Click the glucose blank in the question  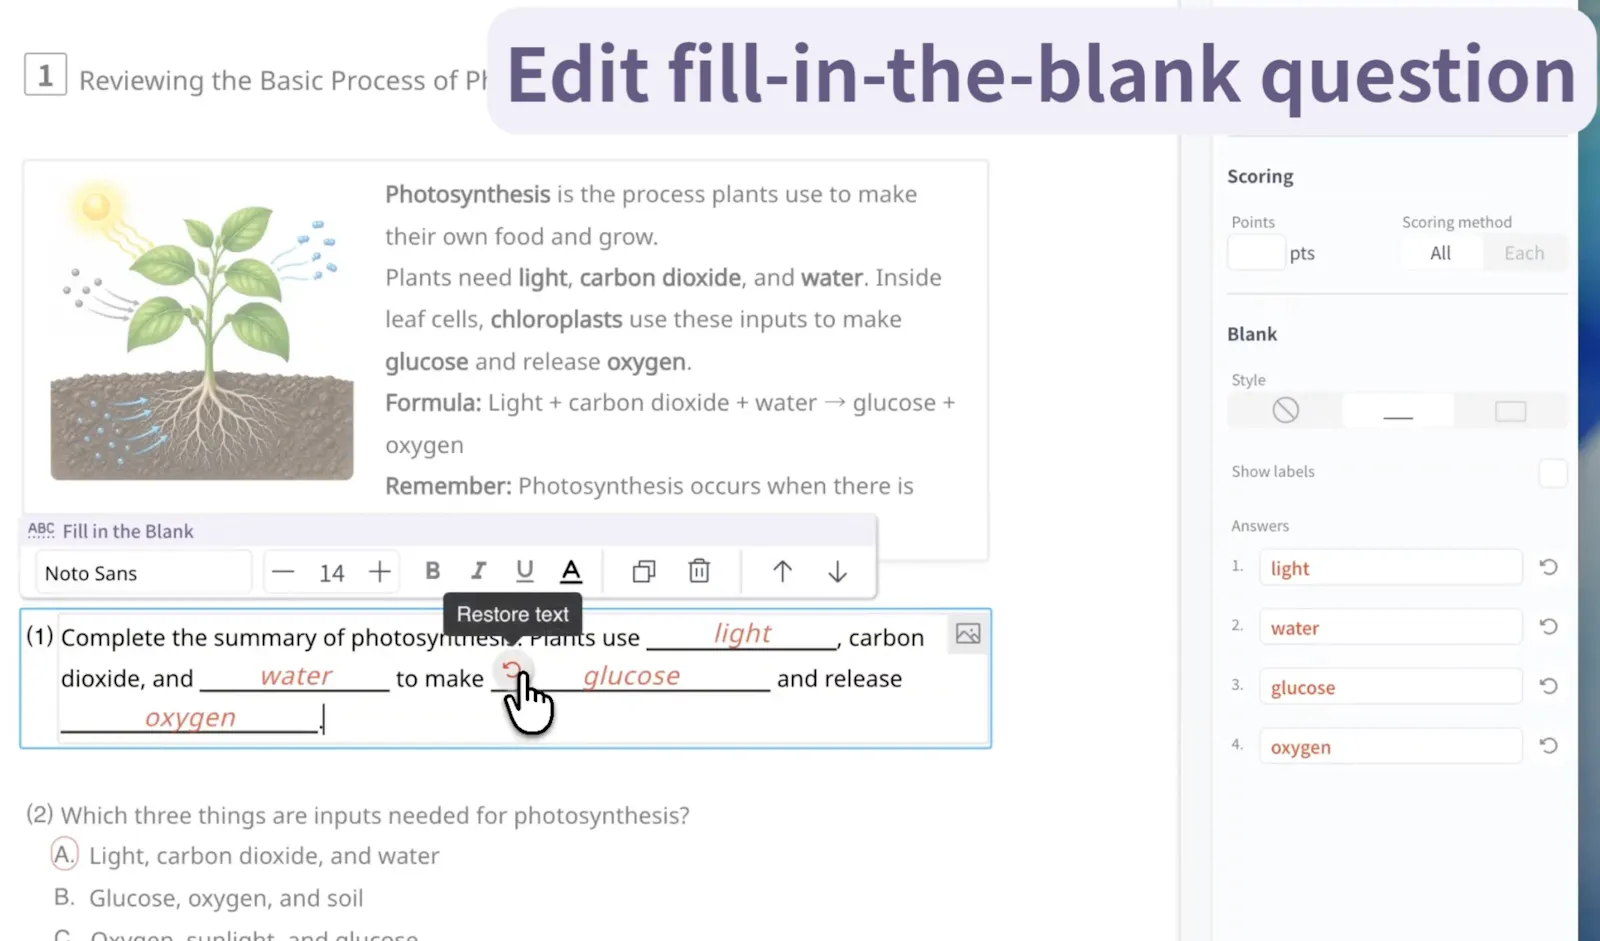click(631, 677)
